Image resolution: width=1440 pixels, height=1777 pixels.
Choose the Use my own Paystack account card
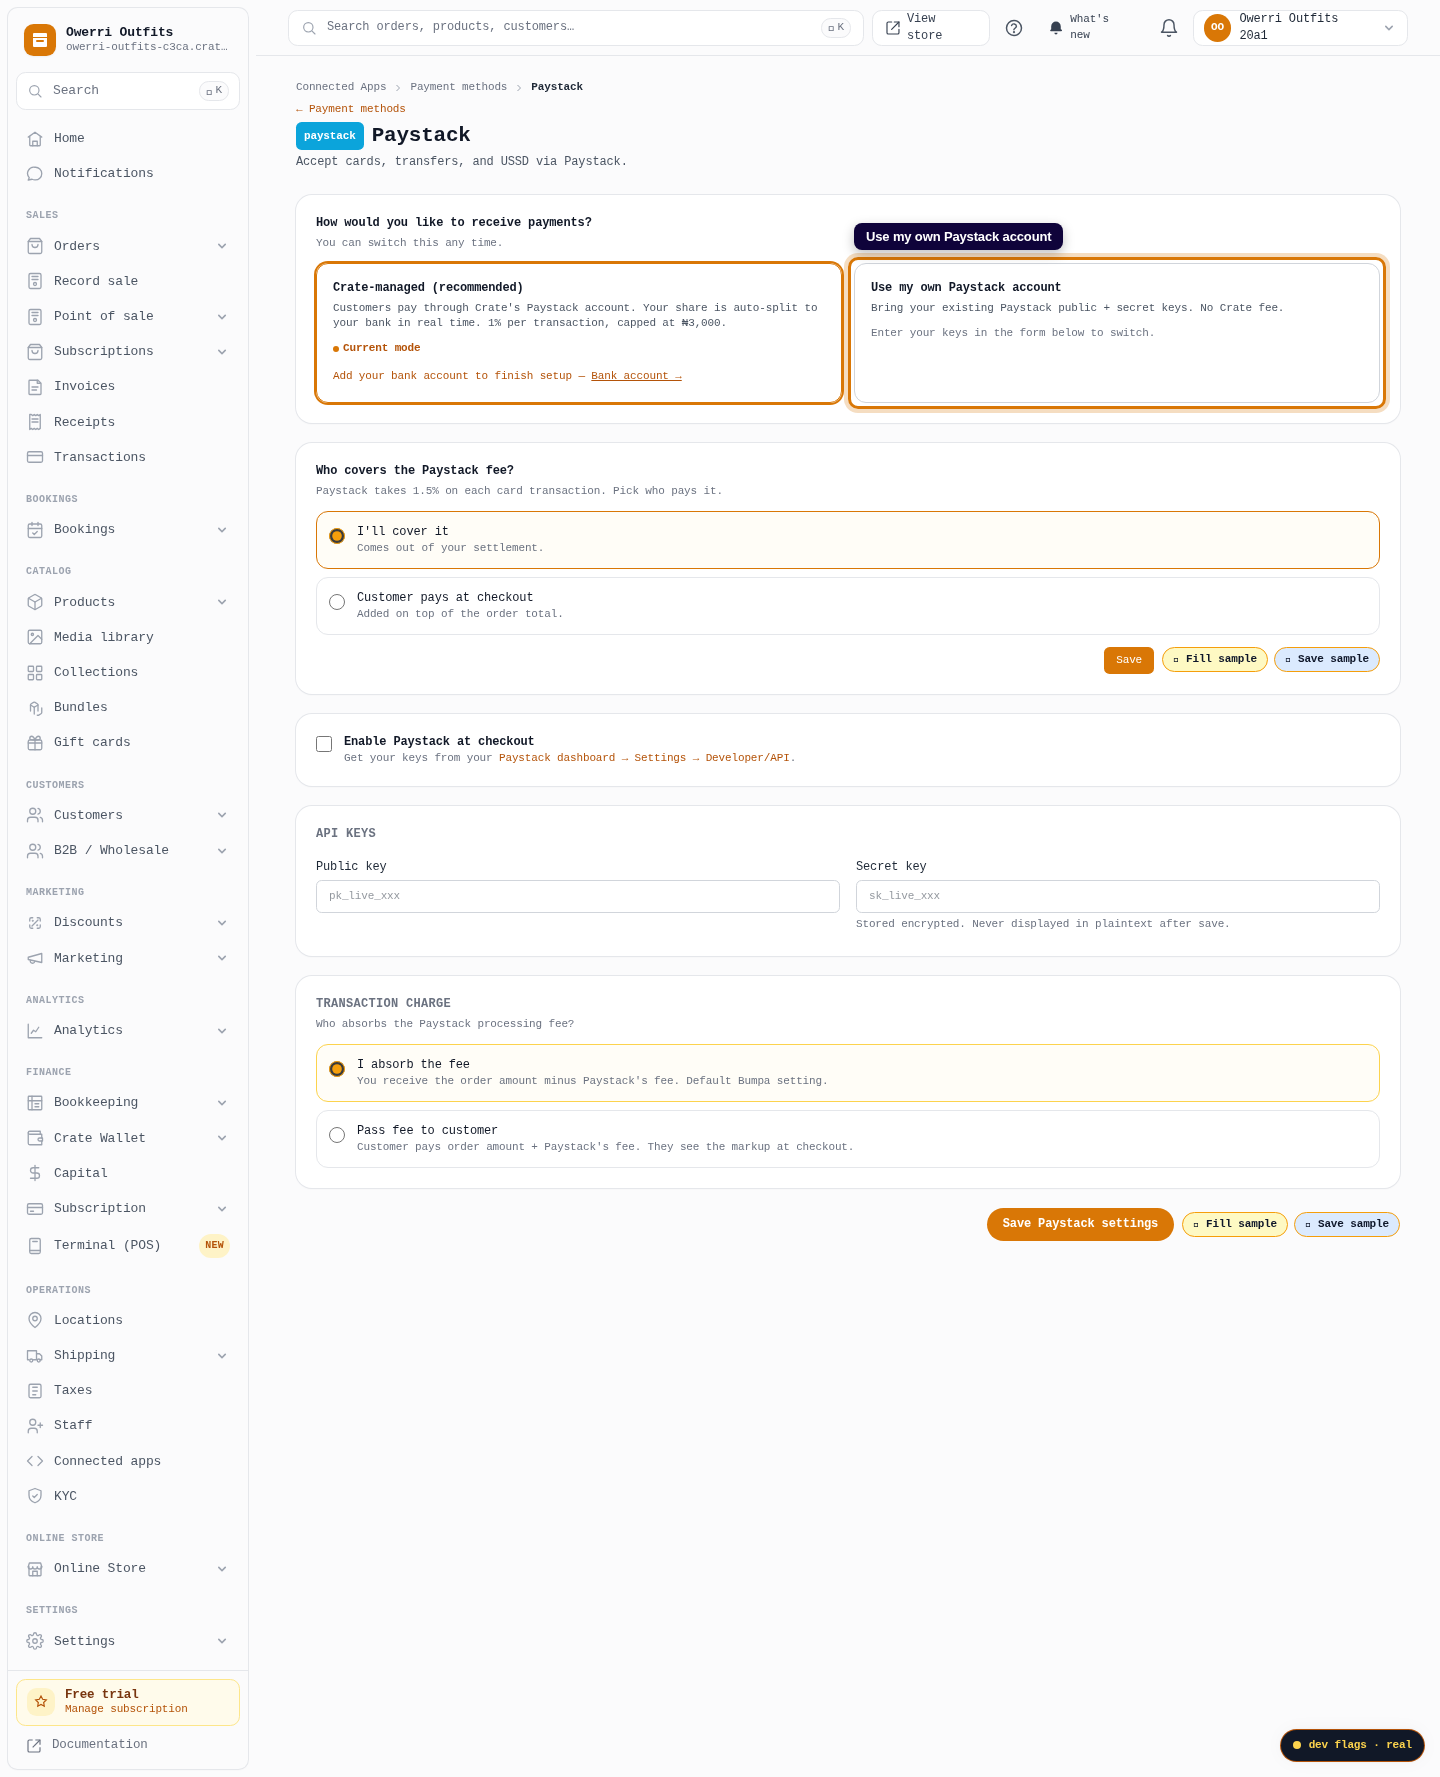pyautogui.click(x=1117, y=333)
